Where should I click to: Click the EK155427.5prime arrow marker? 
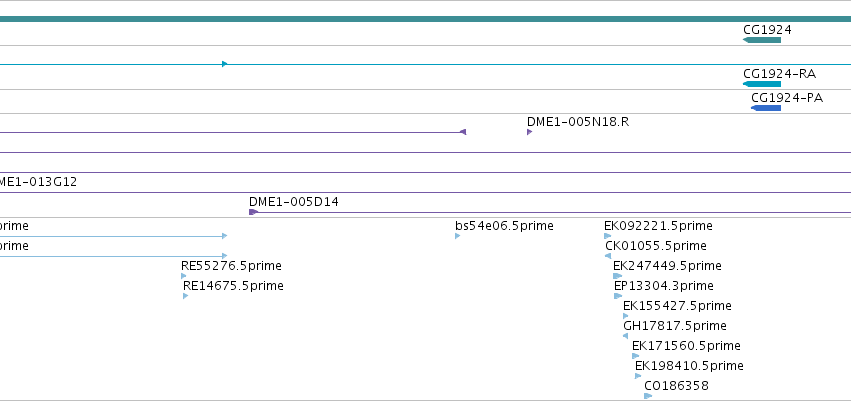tap(626, 316)
